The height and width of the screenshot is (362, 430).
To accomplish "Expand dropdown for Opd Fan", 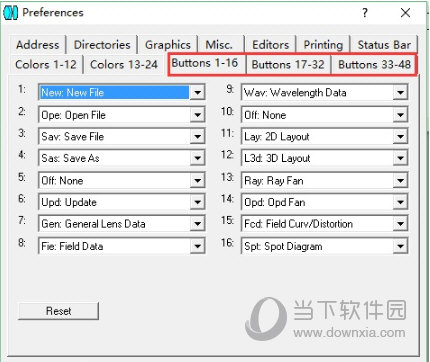I will (400, 202).
